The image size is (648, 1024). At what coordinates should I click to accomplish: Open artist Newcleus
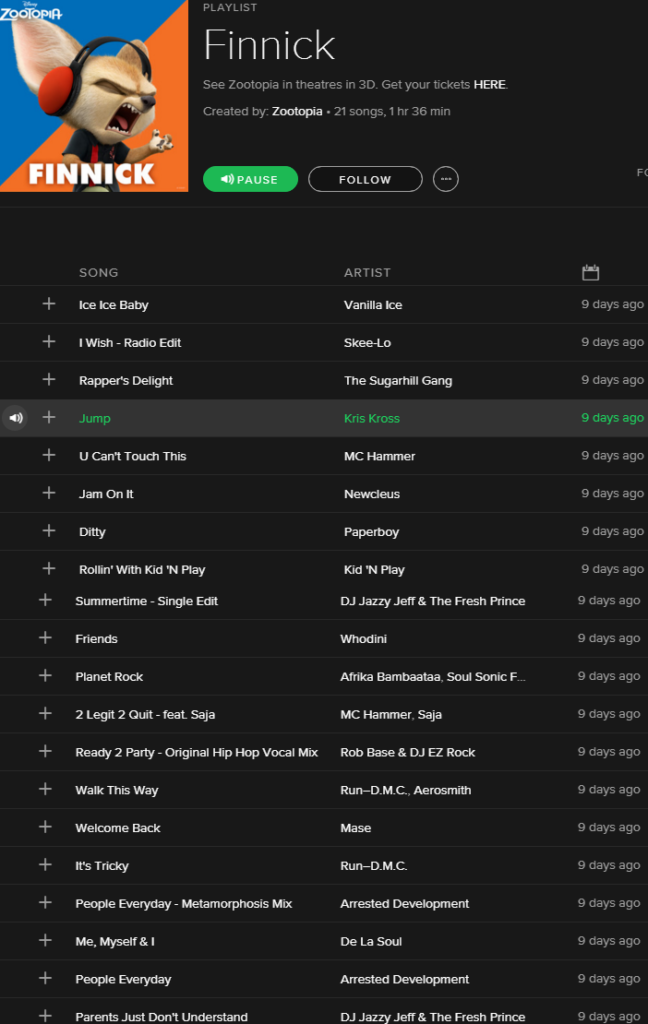[372, 494]
